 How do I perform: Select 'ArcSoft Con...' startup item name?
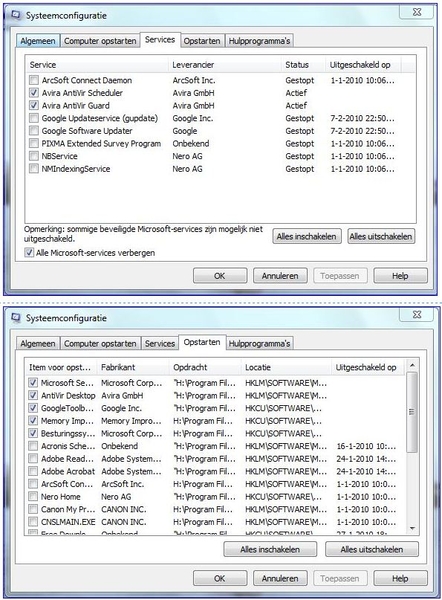67,484
